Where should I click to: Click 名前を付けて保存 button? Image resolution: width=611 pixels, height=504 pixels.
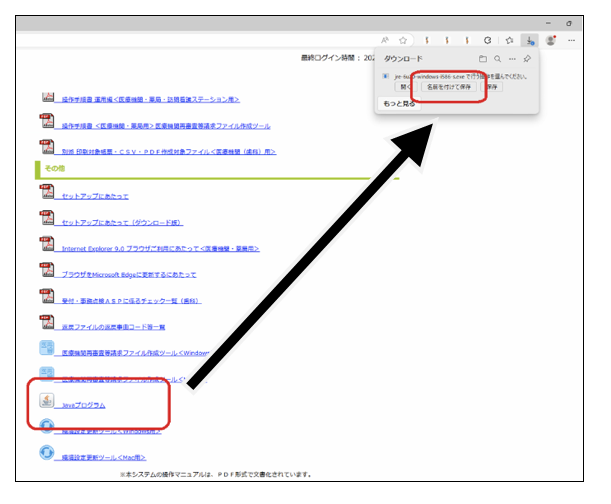pos(449,87)
